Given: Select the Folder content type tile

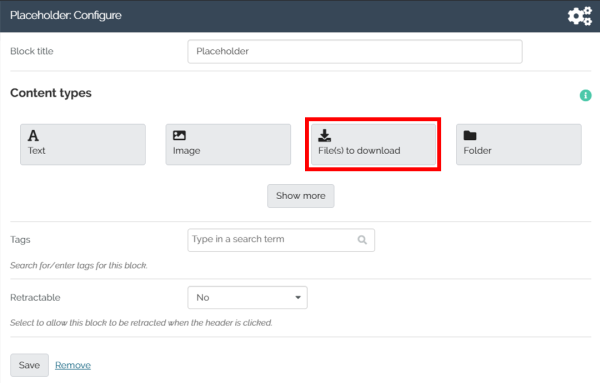Looking at the screenshot, I should [x=518, y=144].
